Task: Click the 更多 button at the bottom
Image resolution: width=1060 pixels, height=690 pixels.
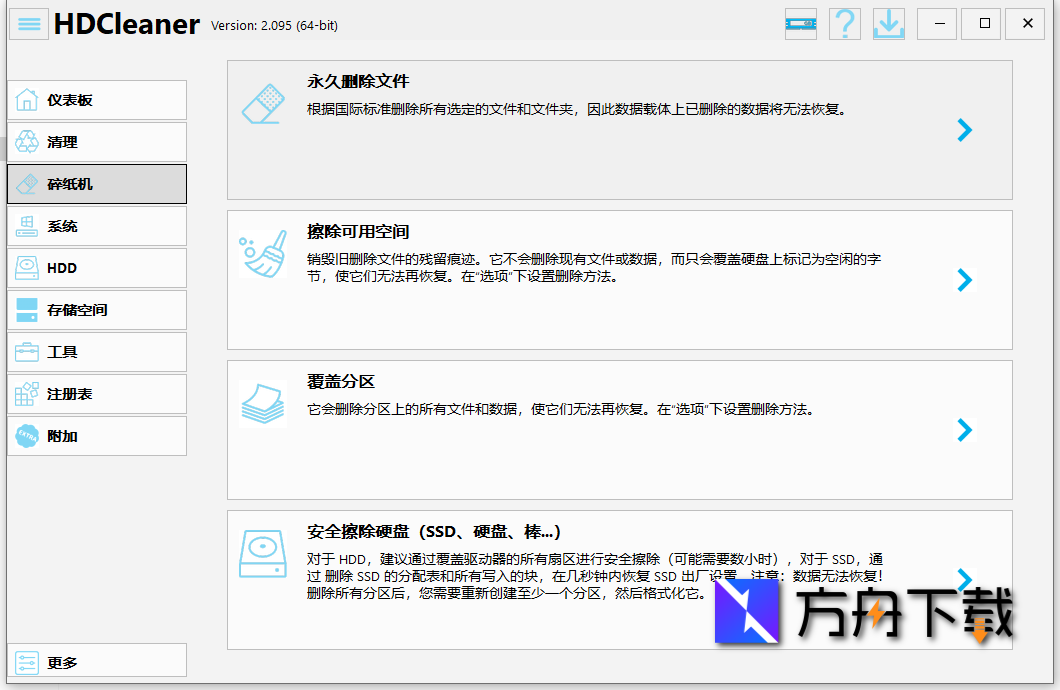Action: [96, 661]
